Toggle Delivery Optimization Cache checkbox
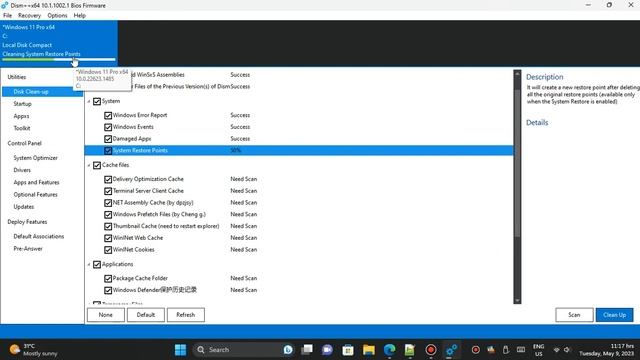This screenshot has width=640, height=360. pos(108,179)
